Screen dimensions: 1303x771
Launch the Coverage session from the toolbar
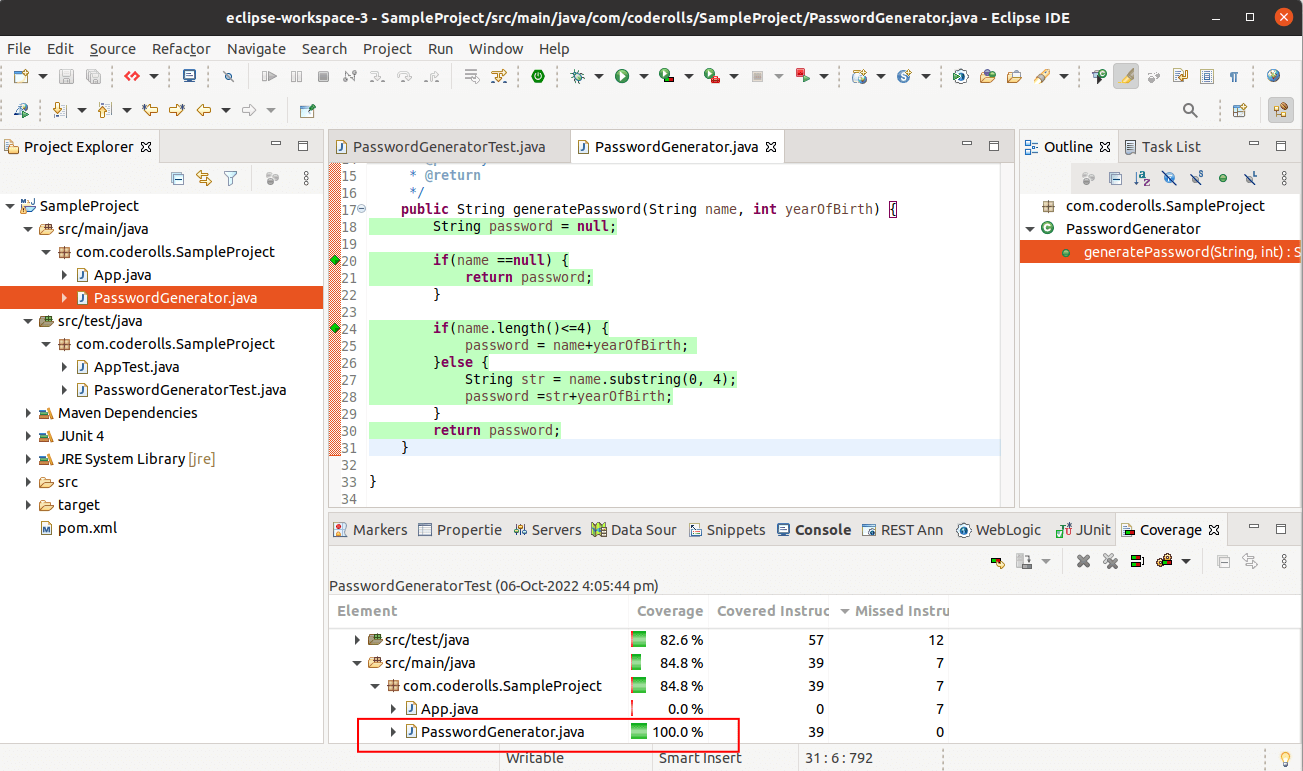(x=666, y=76)
